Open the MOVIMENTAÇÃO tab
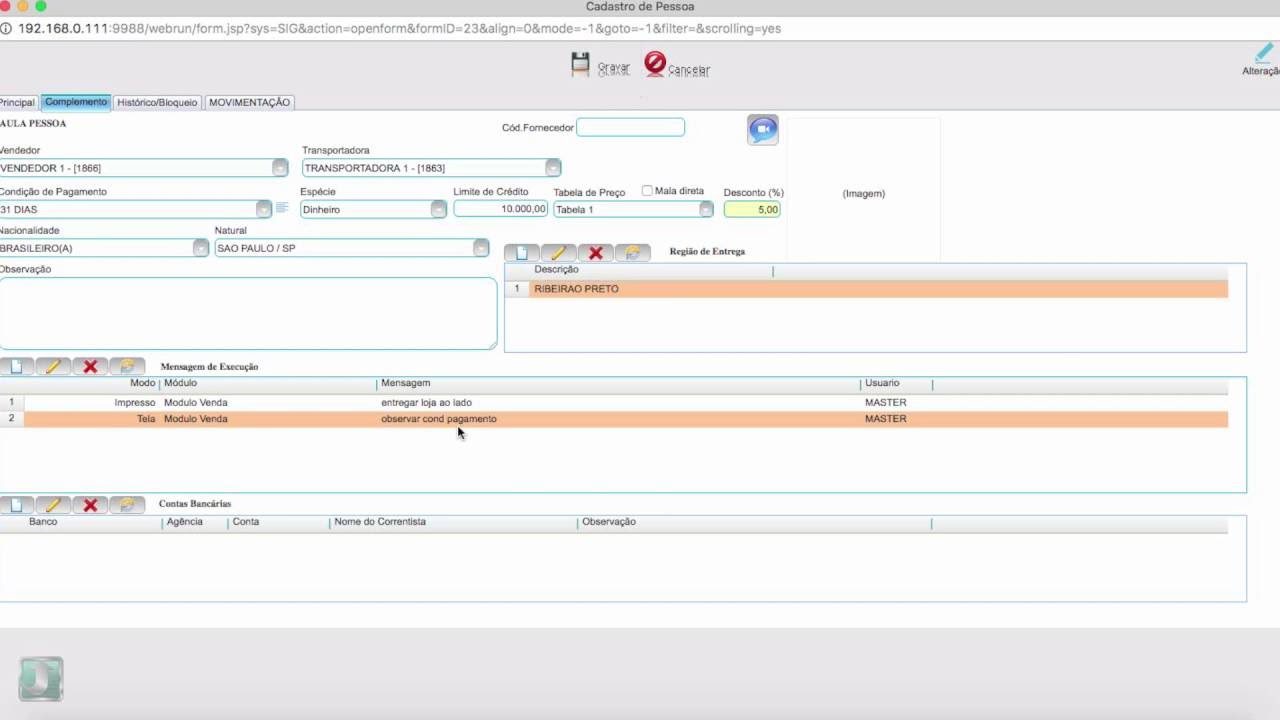1280x720 pixels. (x=249, y=102)
